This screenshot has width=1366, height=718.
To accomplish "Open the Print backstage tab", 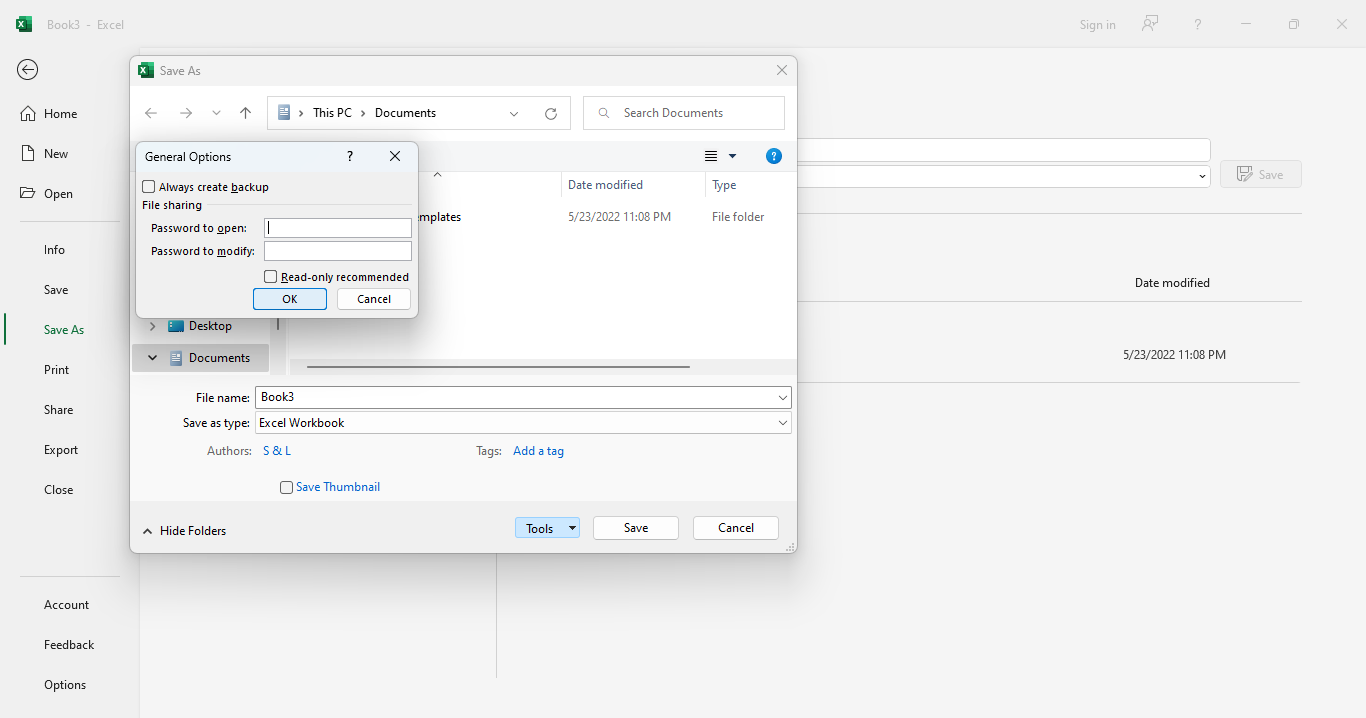I will point(57,370).
